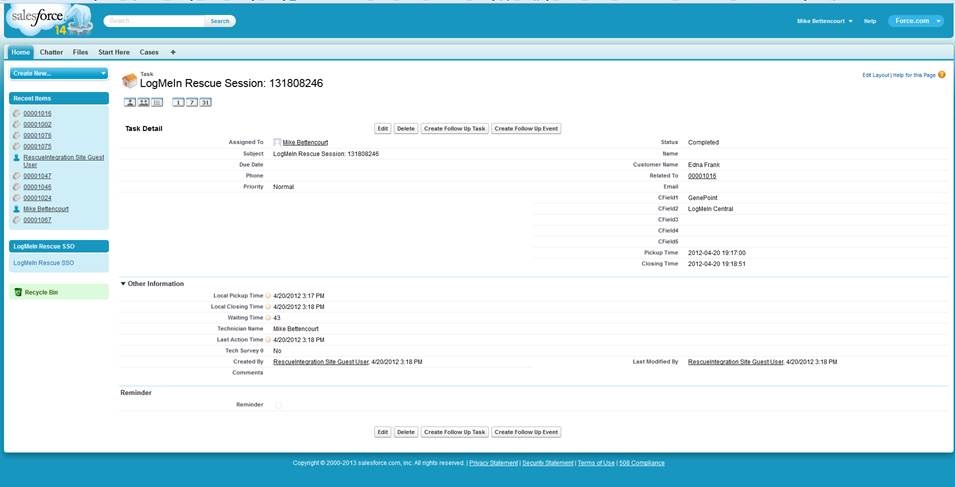Click the top Delete button
Image resolution: width=955 pixels, height=487 pixels.
(x=406, y=128)
